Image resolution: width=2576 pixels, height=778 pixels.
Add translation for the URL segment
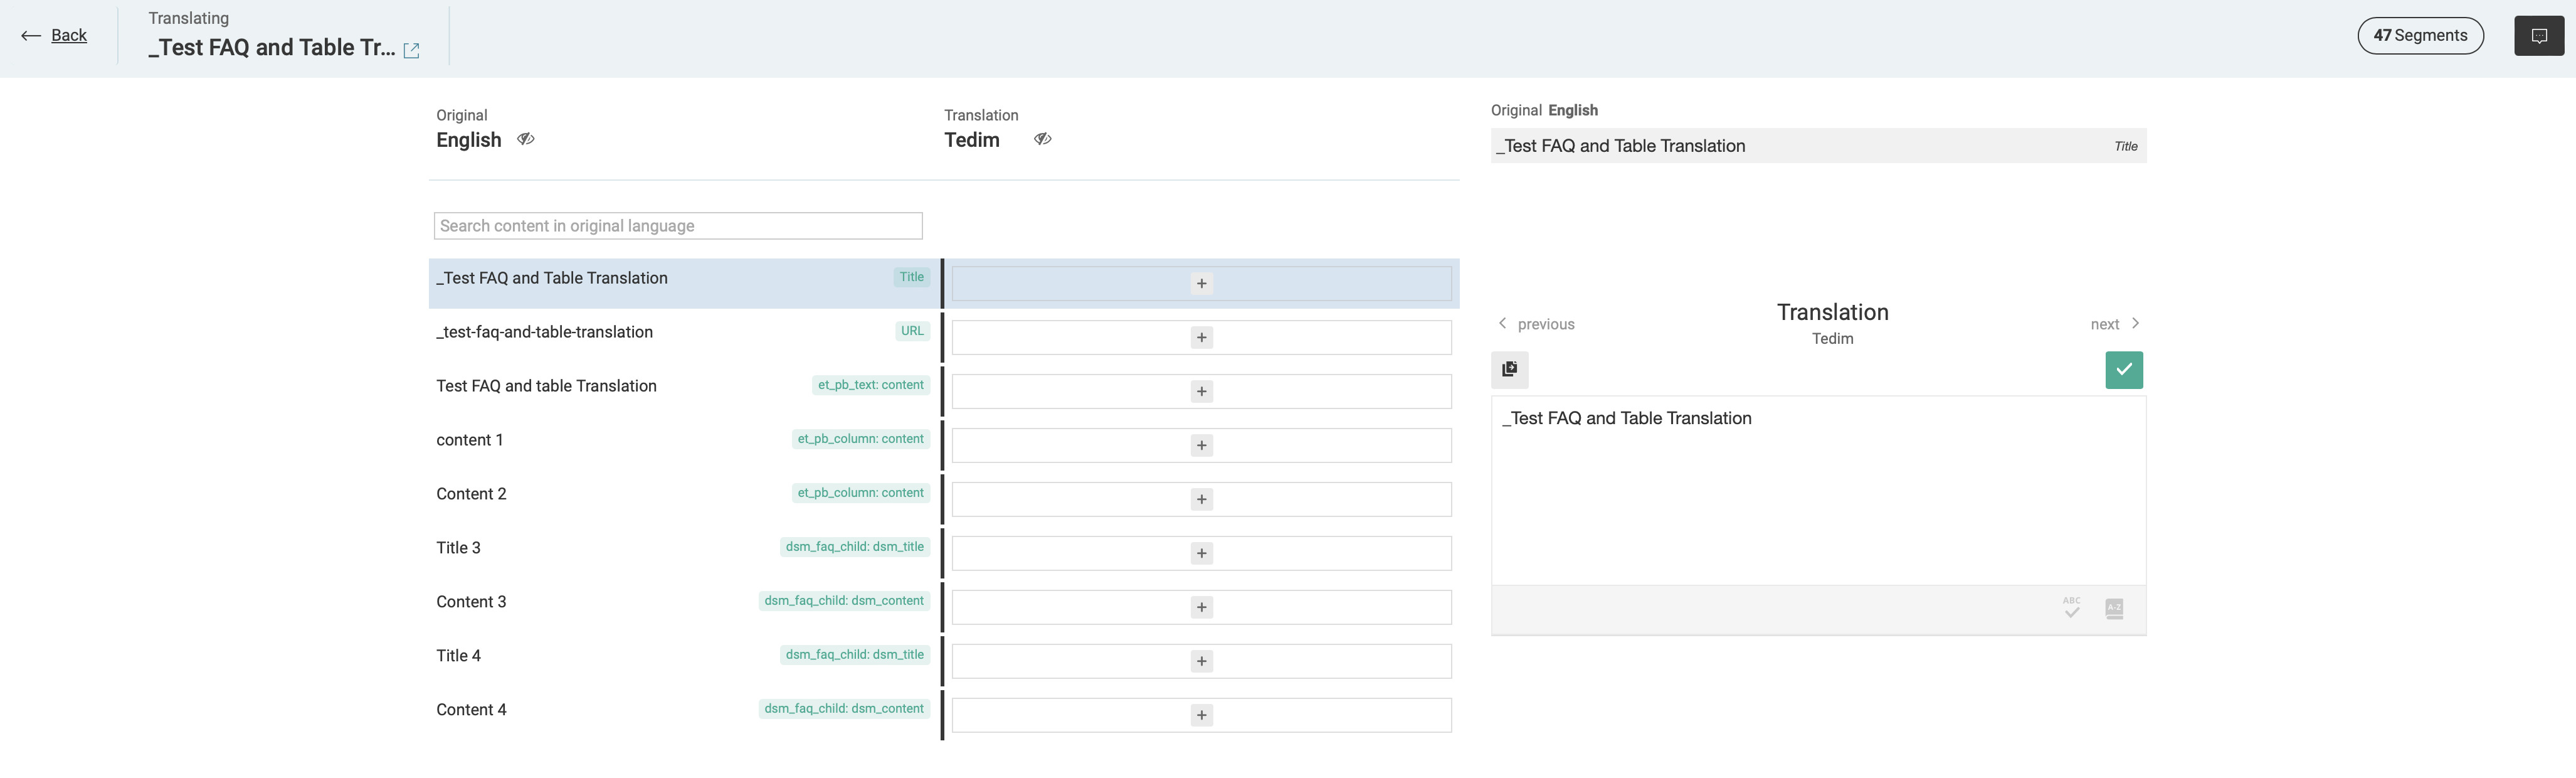pyautogui.click(x=1201, y=338)
